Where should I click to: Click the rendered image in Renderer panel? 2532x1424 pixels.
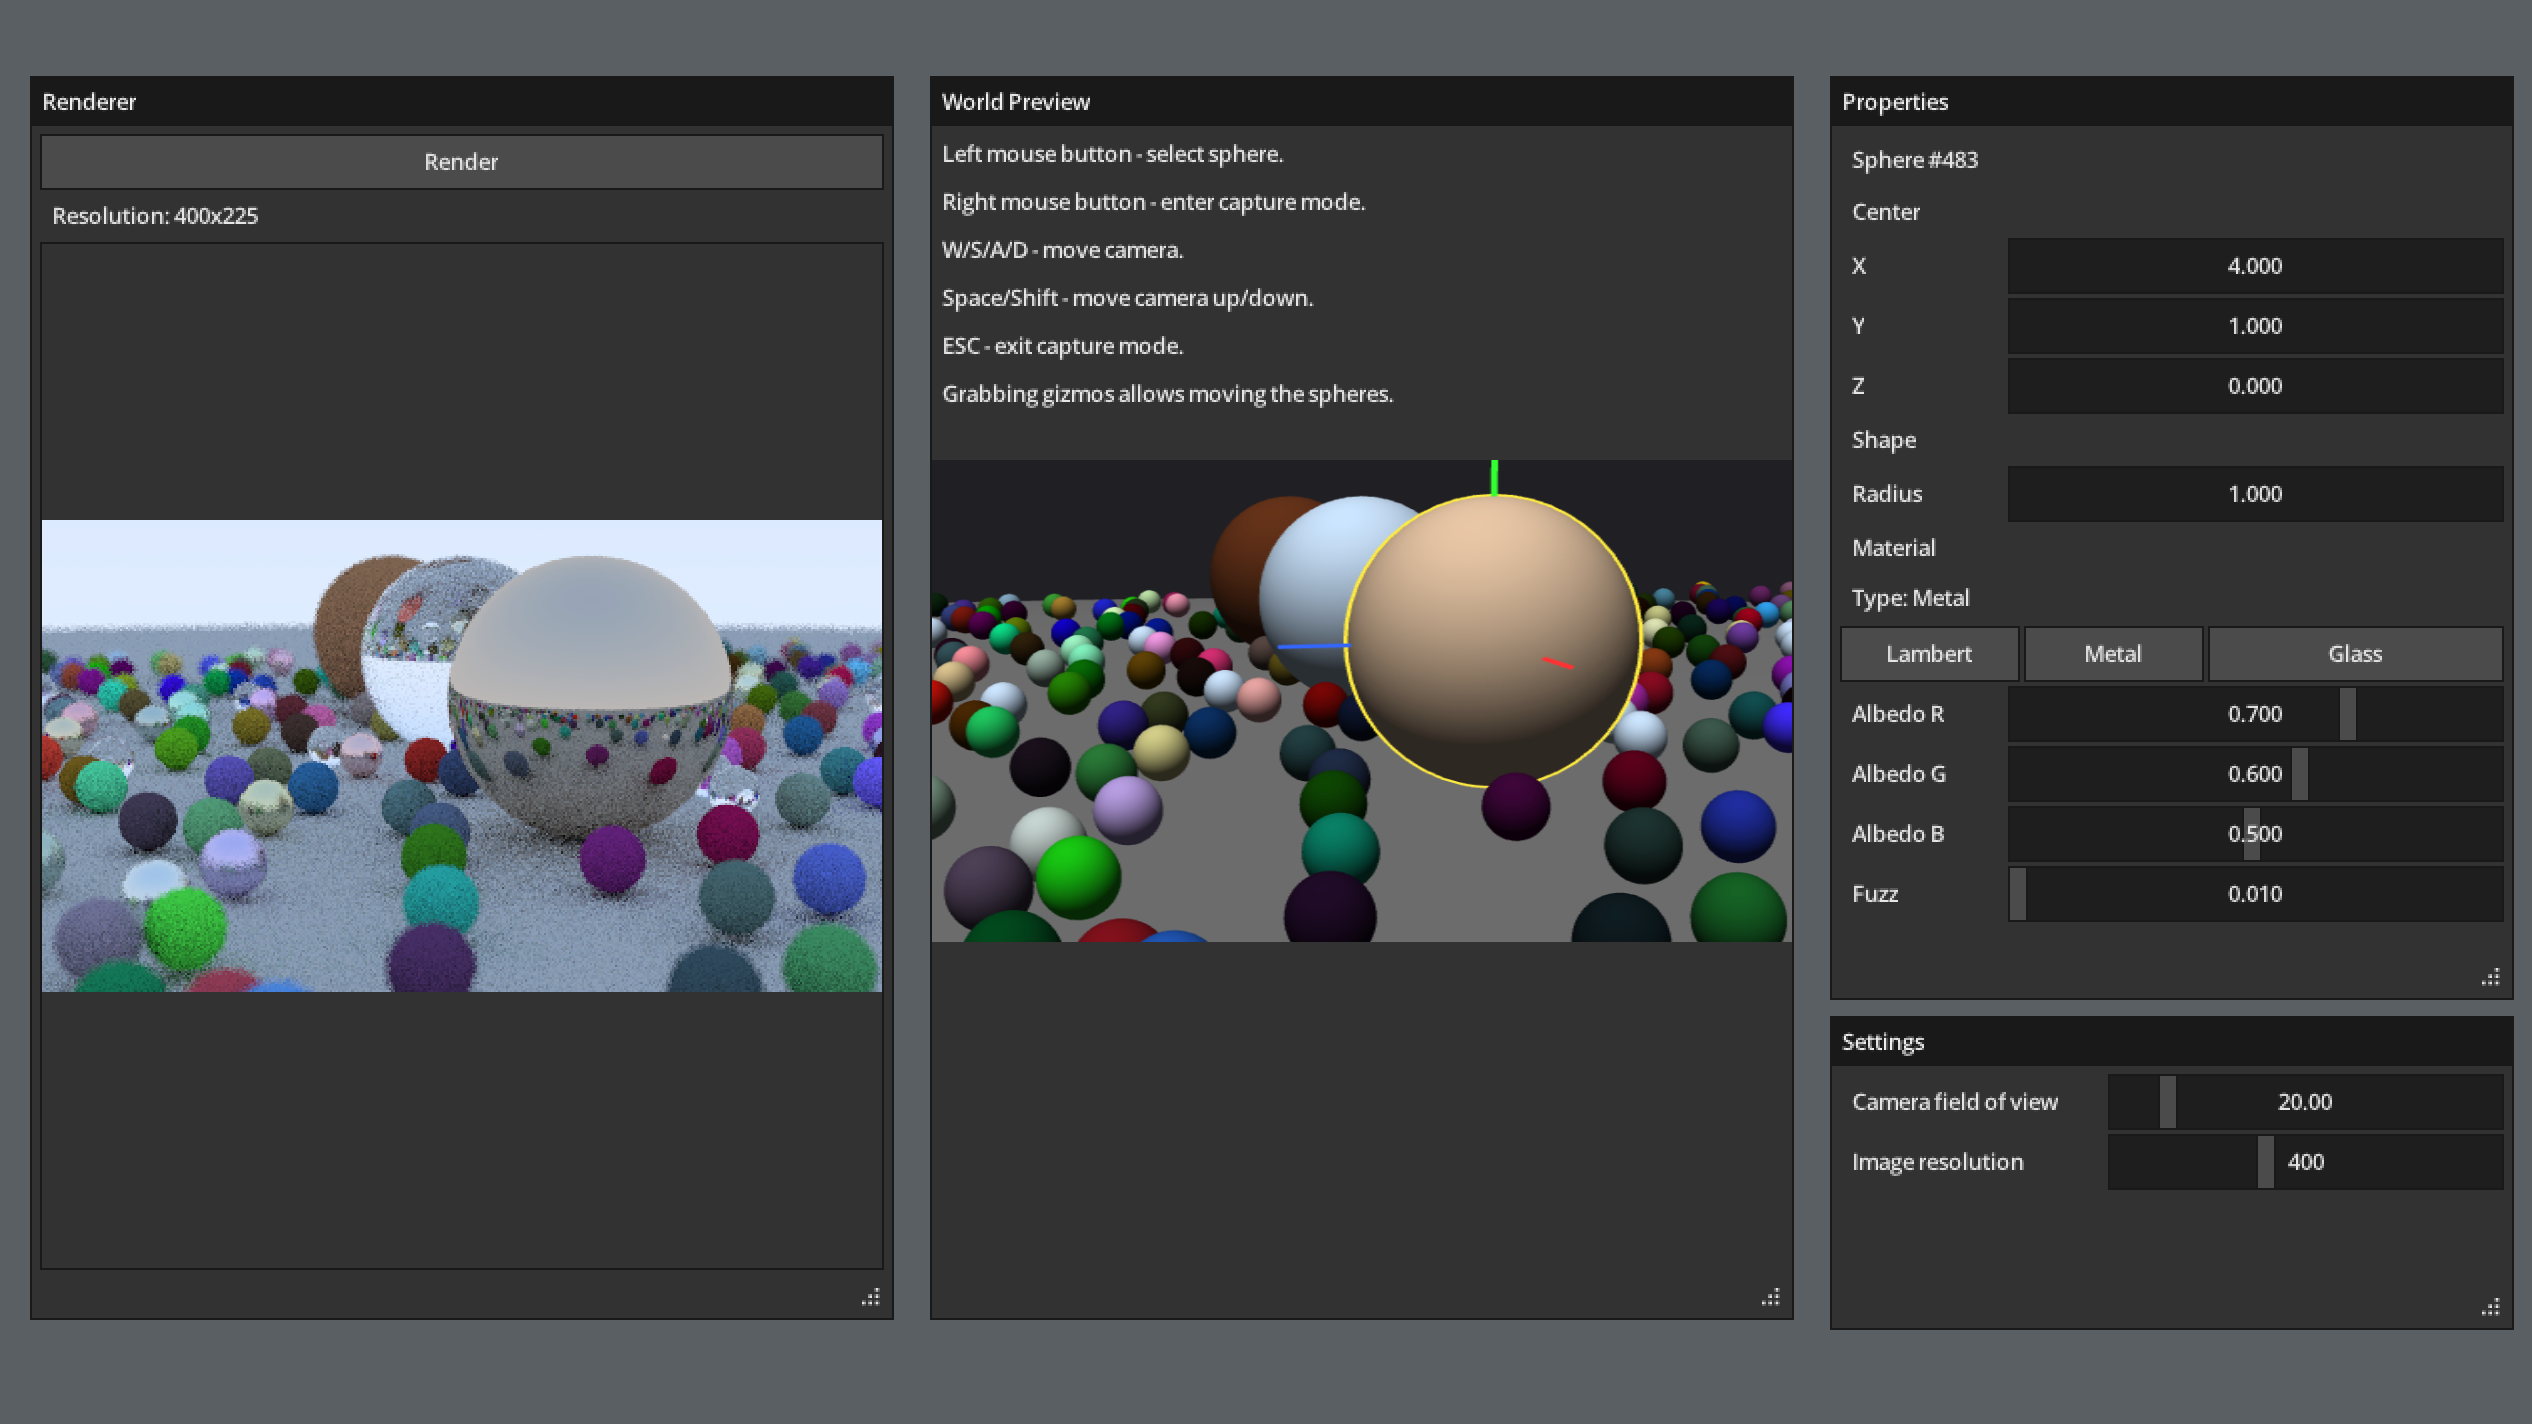[461, 756]
